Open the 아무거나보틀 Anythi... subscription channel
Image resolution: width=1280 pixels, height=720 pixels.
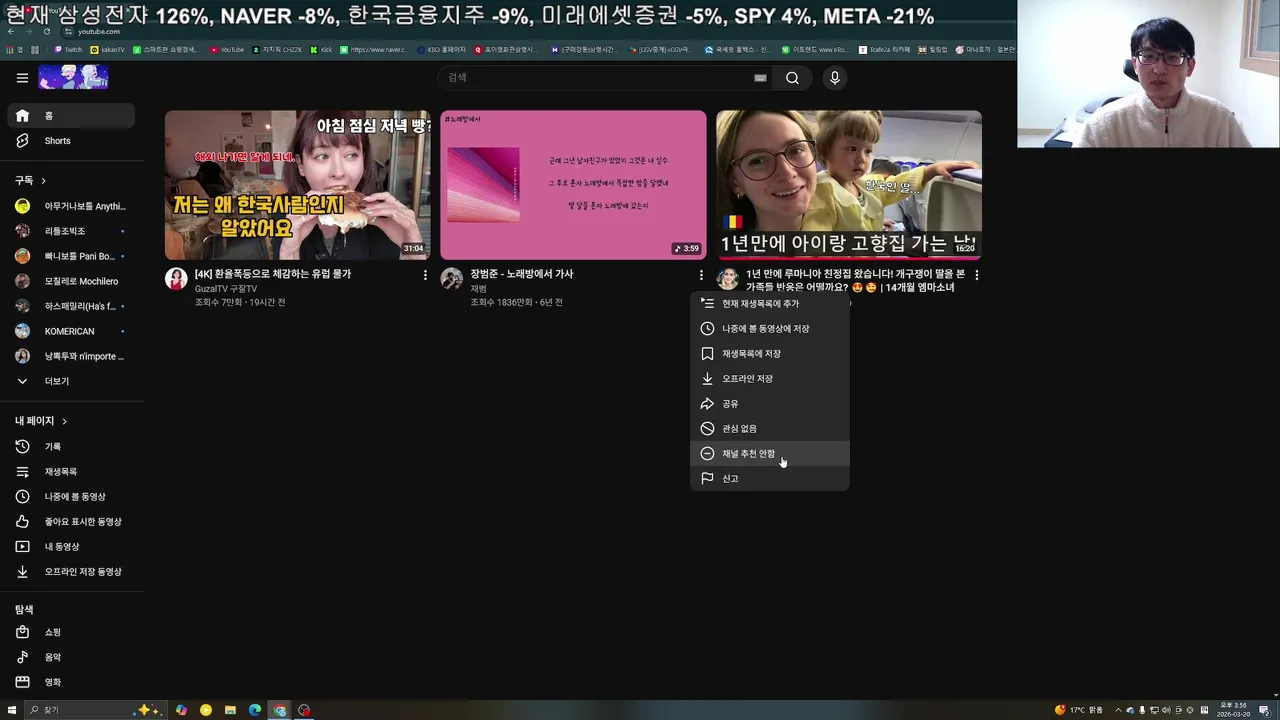pyautogui.click(x=70, y=206)
